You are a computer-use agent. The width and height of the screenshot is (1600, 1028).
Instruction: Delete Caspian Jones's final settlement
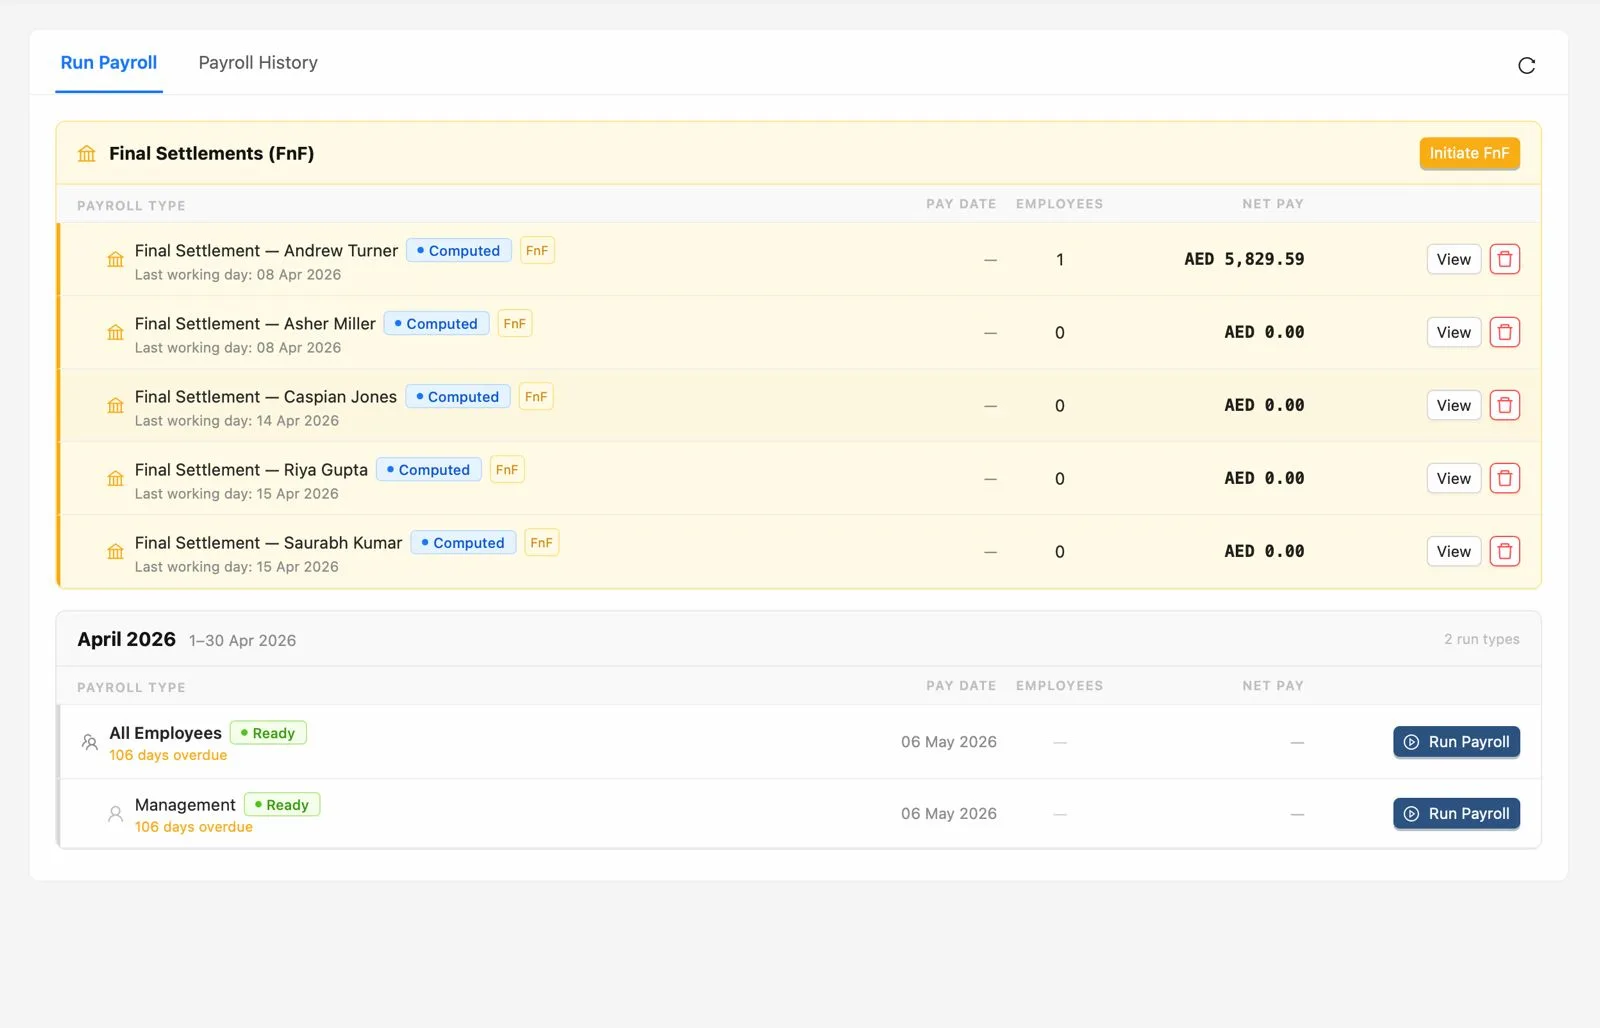(x=1504, y=405)
